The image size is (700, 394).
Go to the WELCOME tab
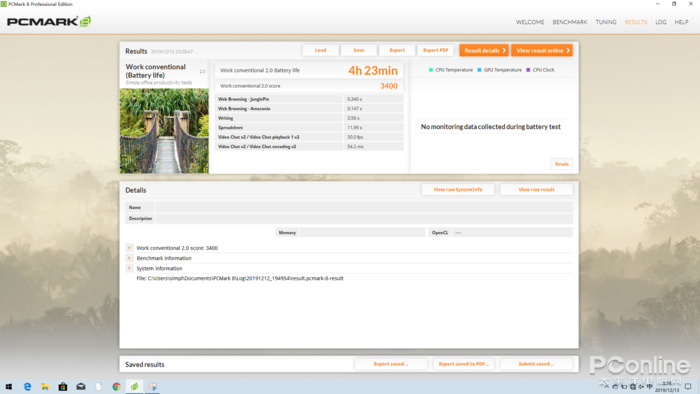point(530,22)
